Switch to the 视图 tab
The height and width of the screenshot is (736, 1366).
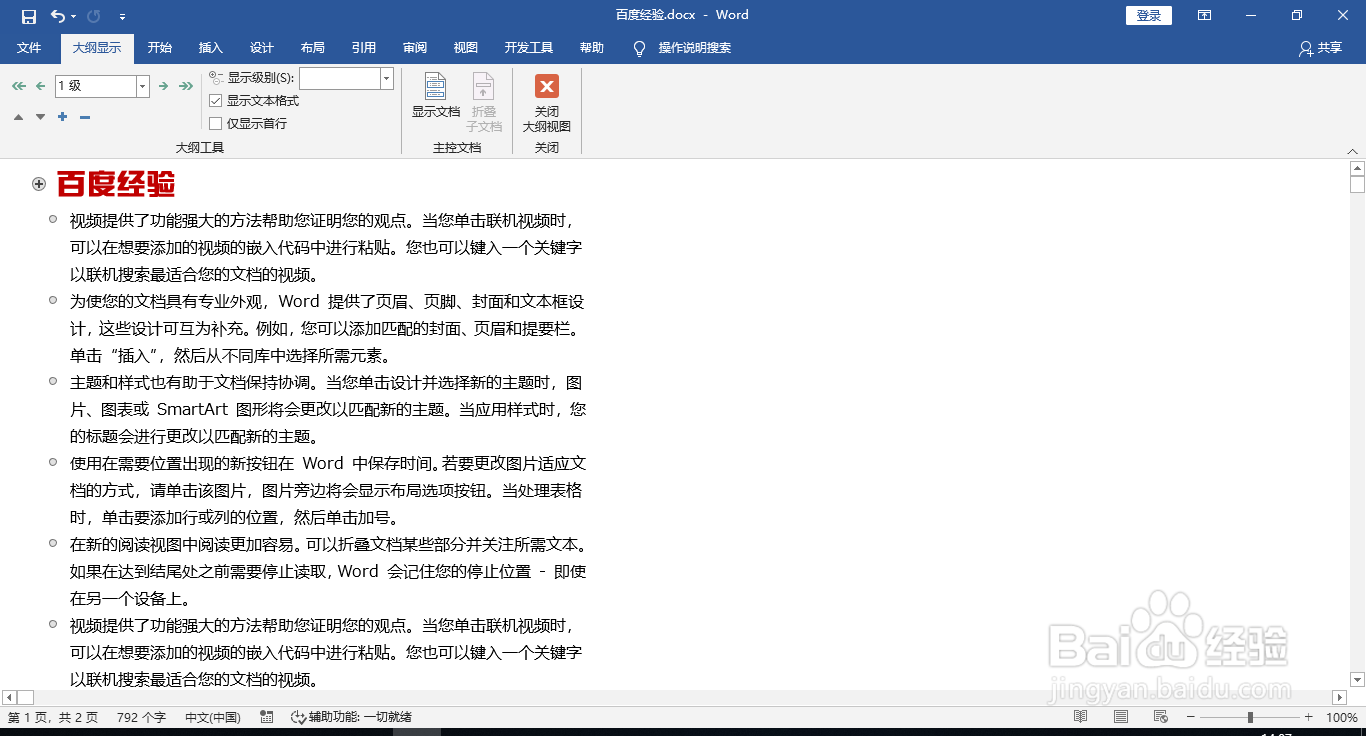tap(466, 47)
